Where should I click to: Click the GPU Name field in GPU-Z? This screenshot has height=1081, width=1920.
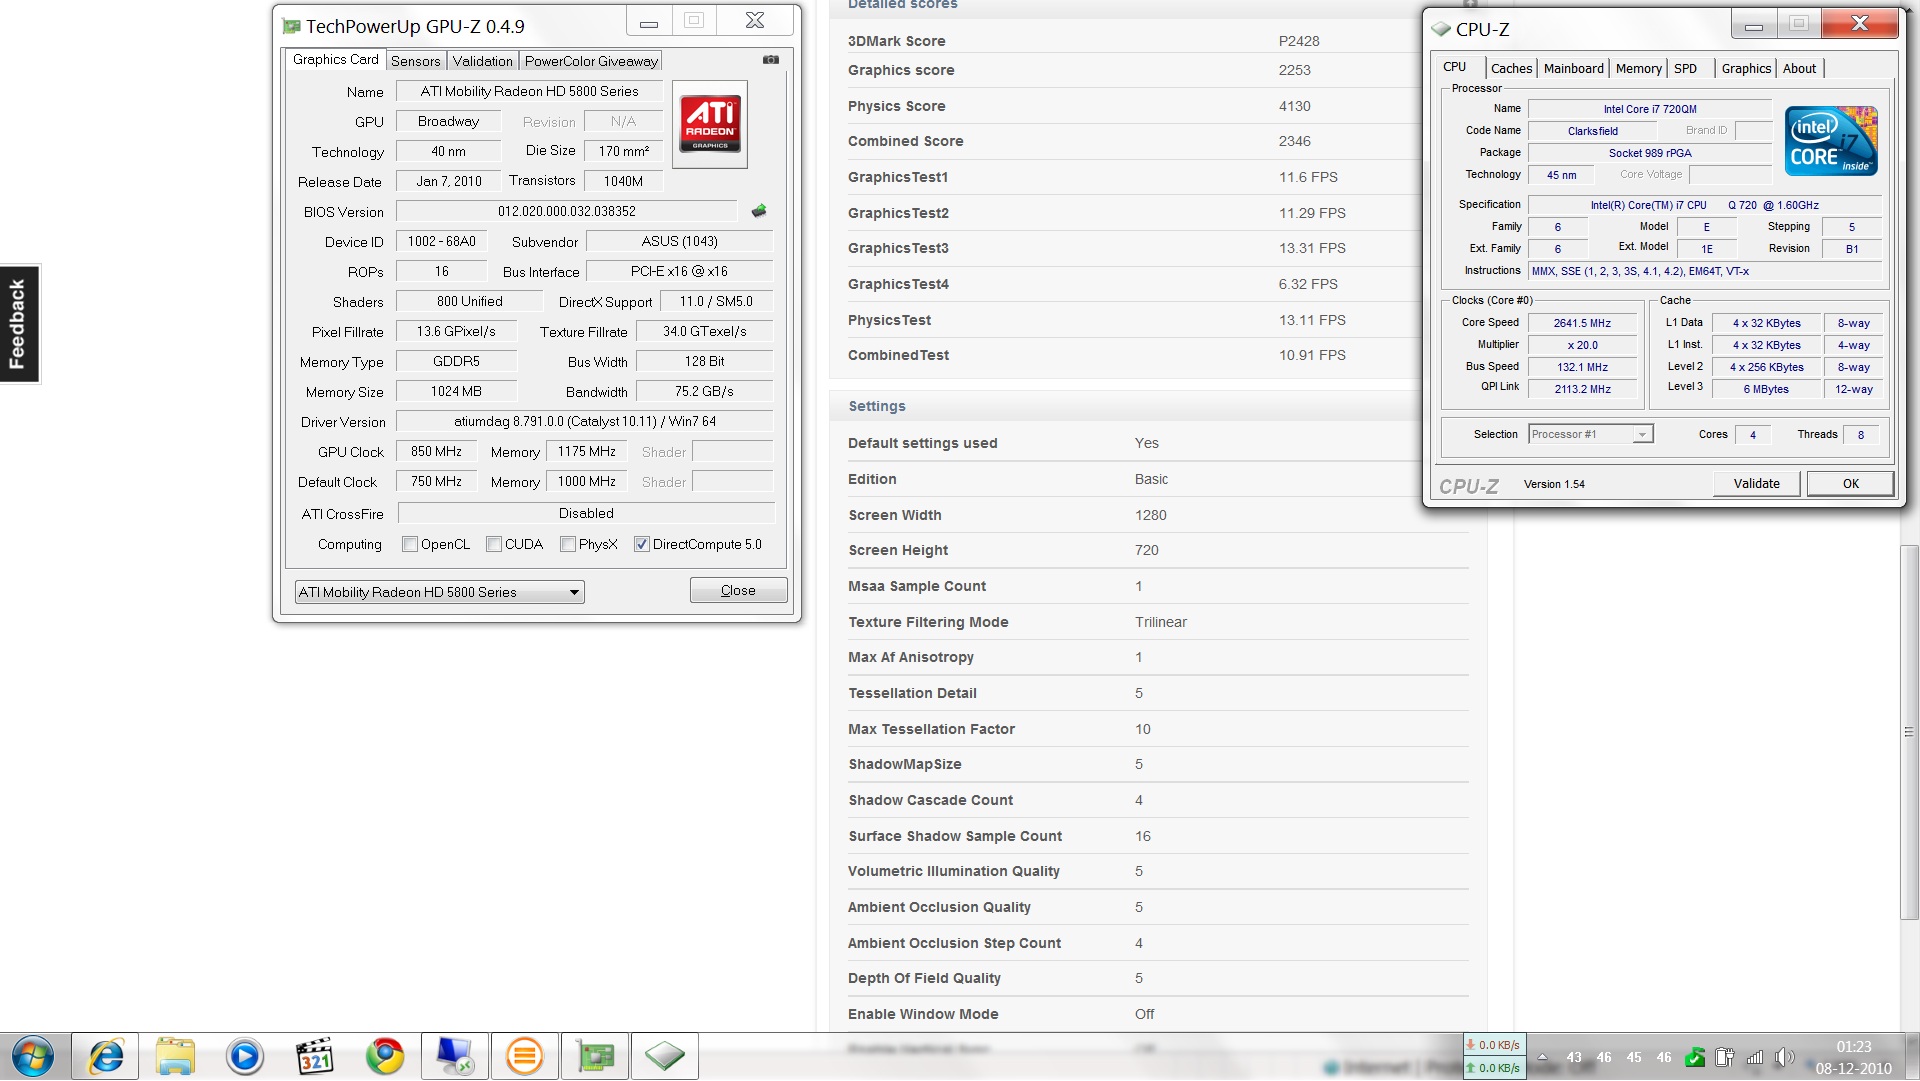click(529, 91)
